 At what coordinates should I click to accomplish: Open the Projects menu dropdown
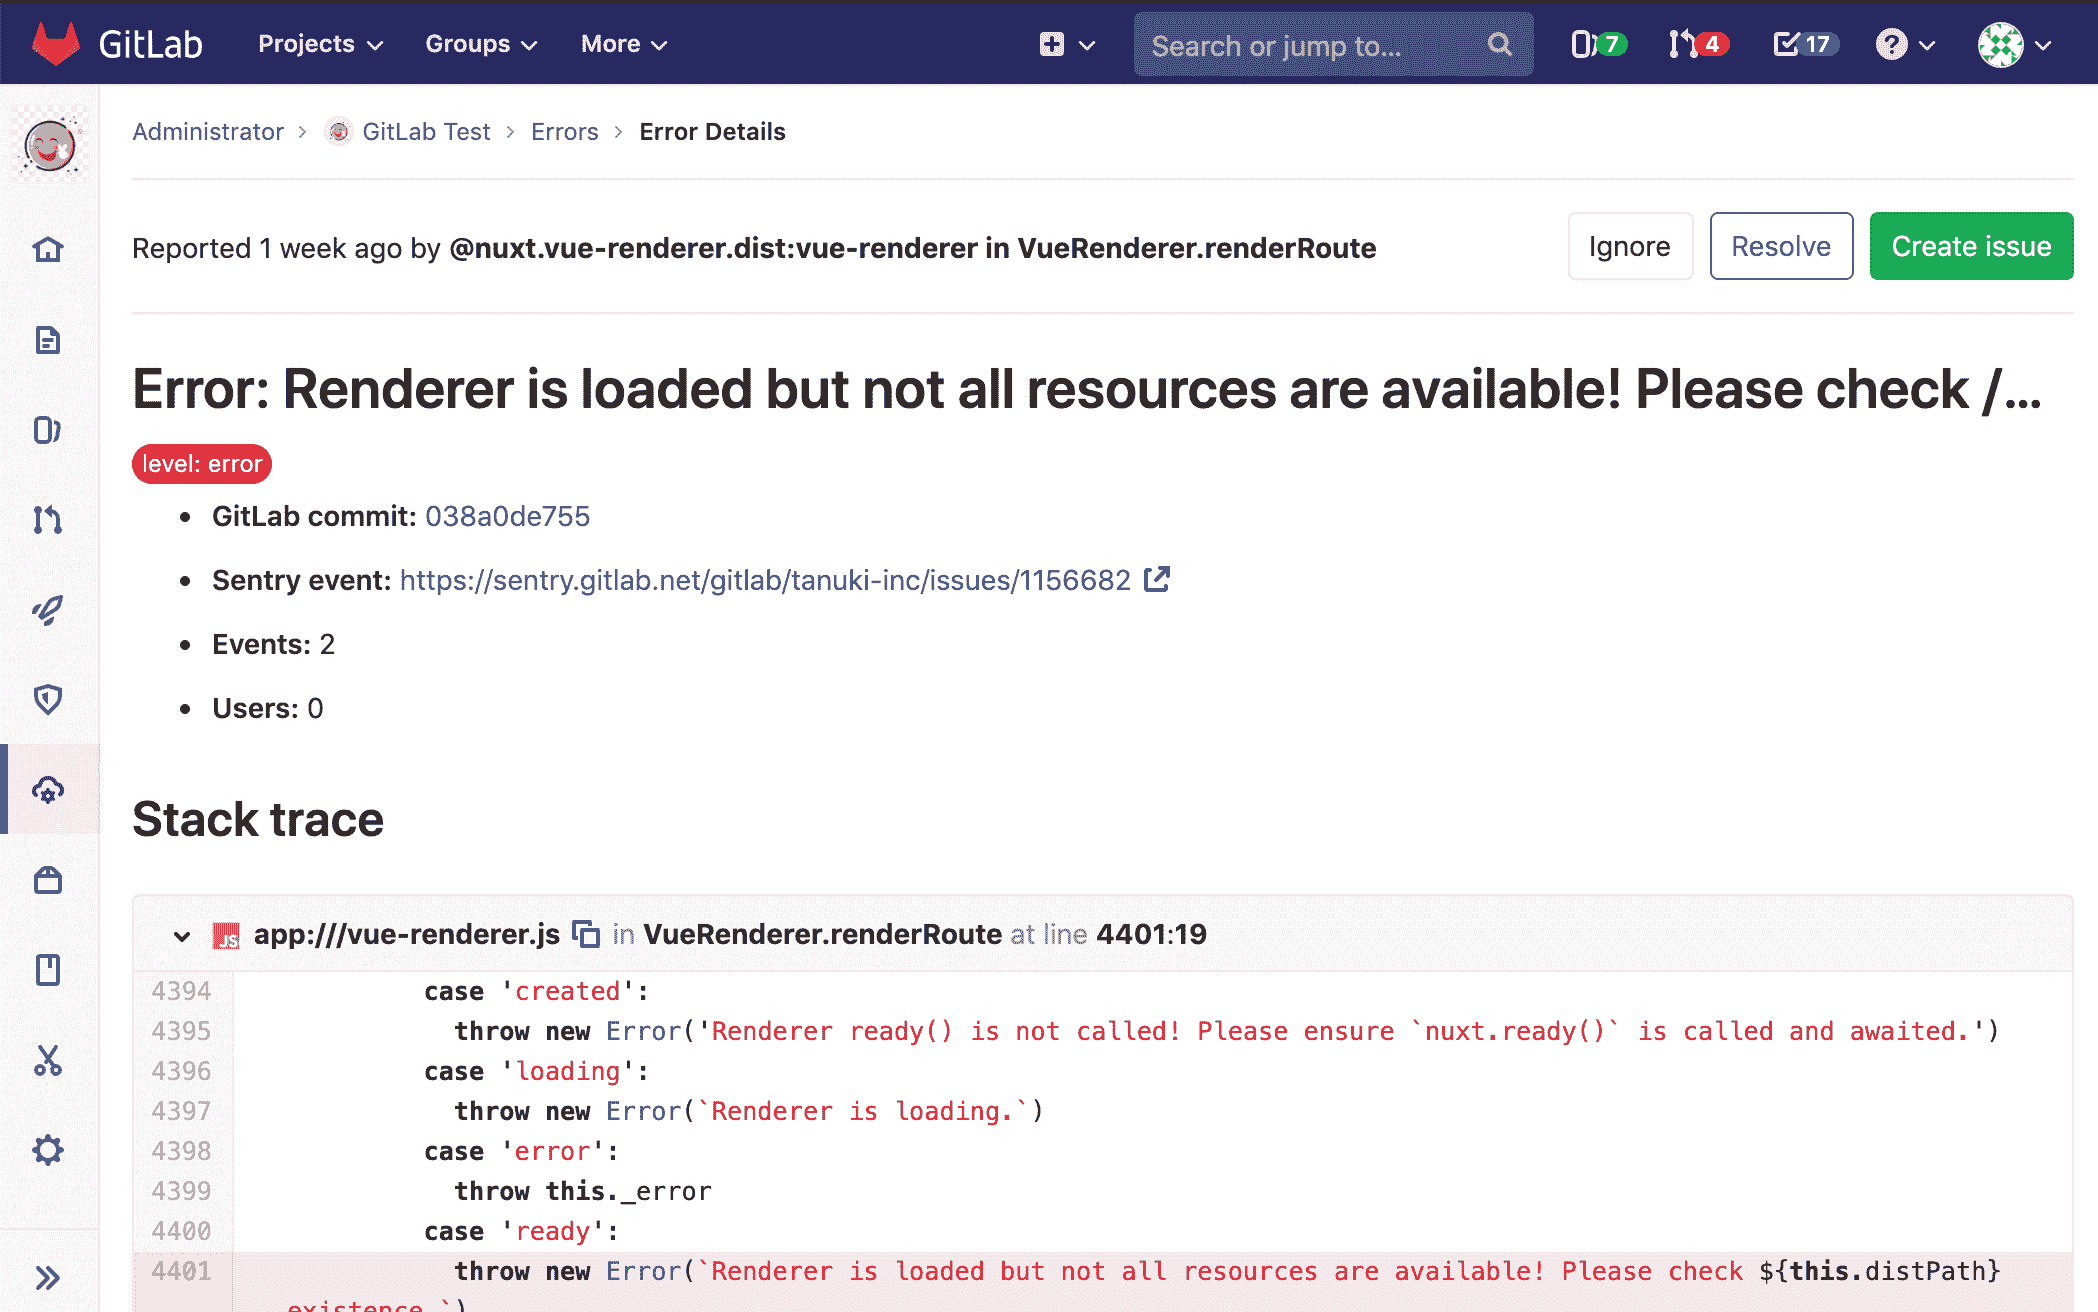pos(318,44)
